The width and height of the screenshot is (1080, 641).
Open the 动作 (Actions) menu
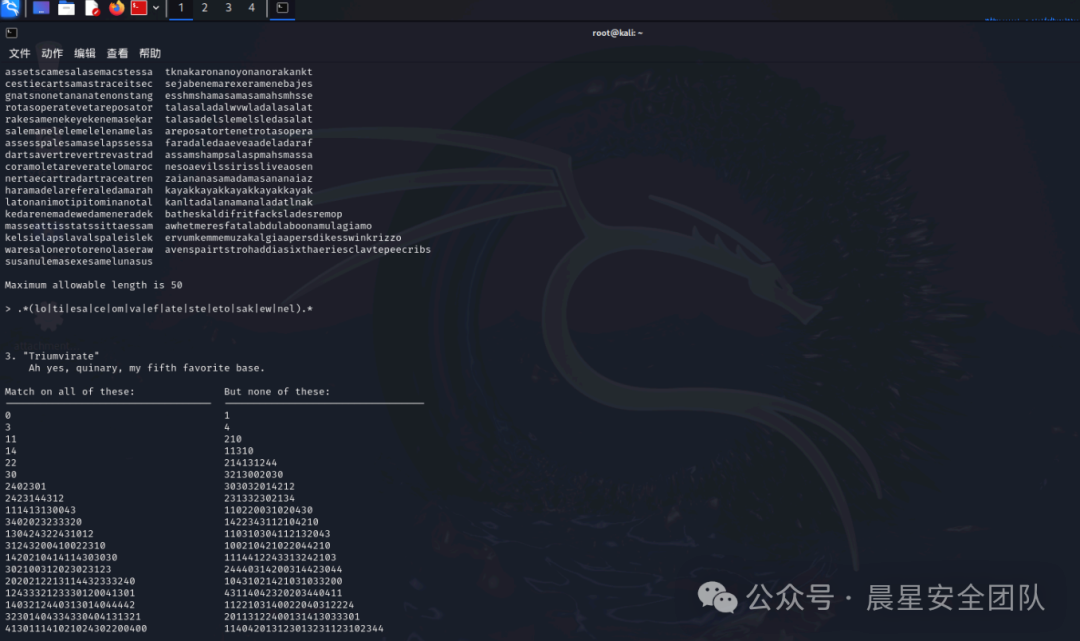52,53
